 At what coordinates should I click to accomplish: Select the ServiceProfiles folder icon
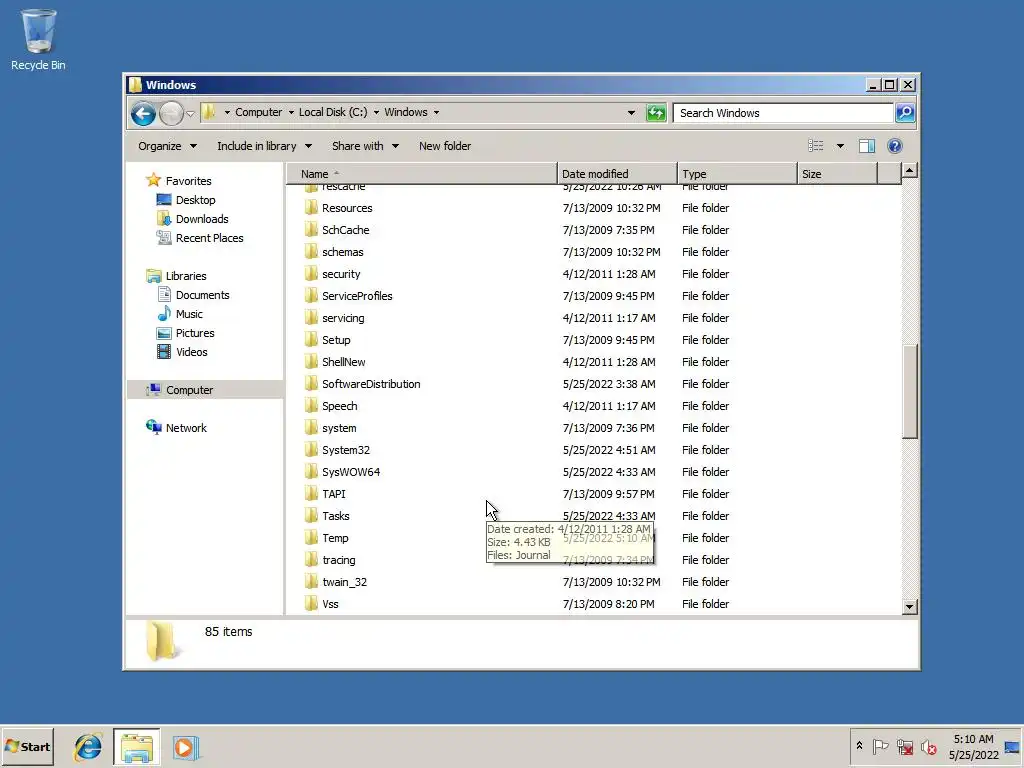pyautogui.click(x=311, y=296)
